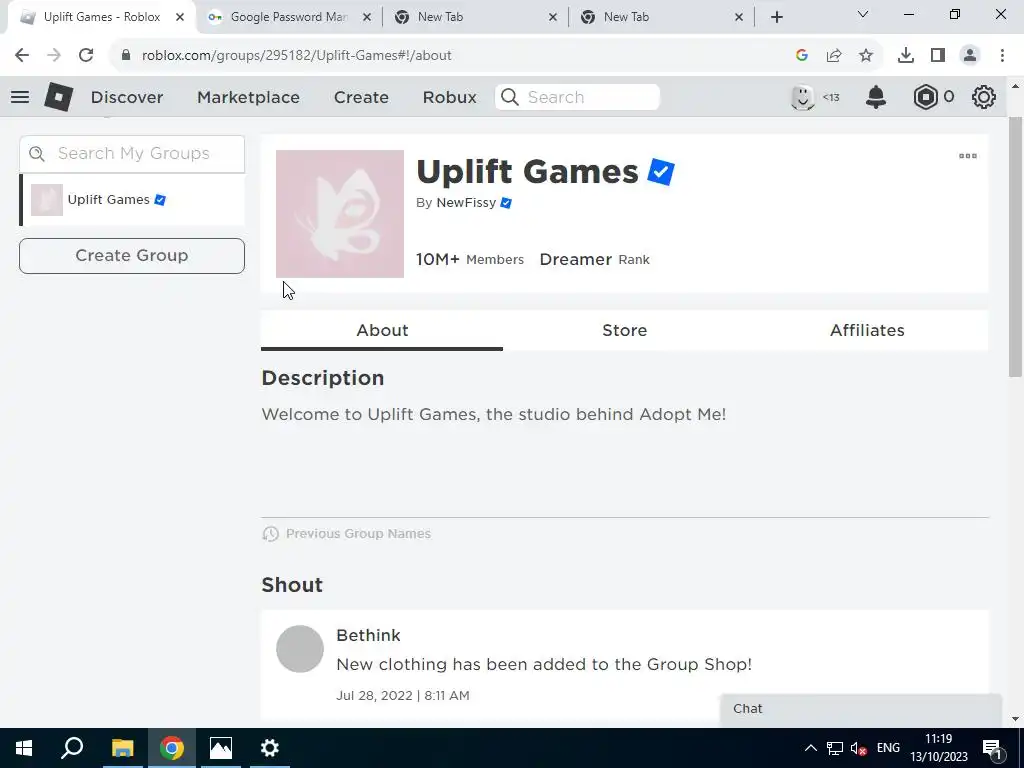The height and width of the screenshot is (768, 1024).
Task: Select Uplift Games in my groups list
Action: click(133, 200)
